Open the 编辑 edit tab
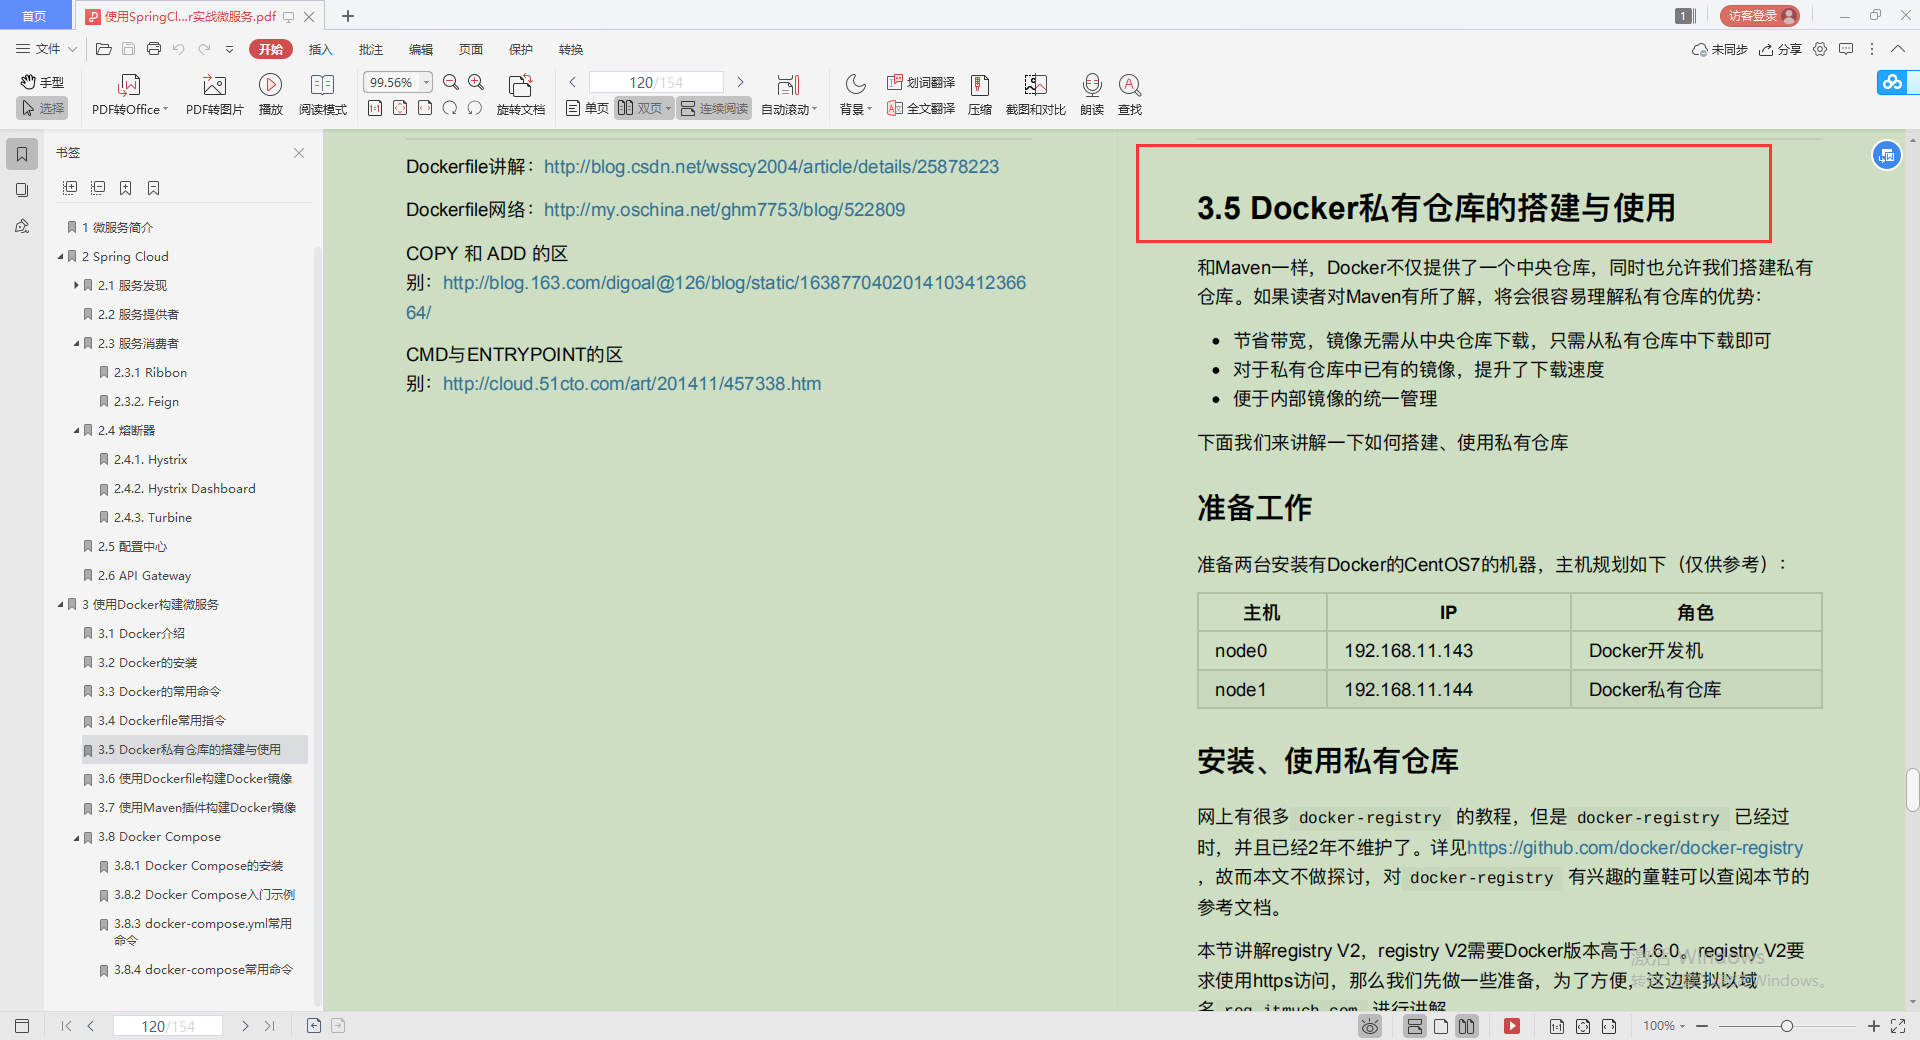This screenshot has height=1040, width=1920. [x=420, y=49]
